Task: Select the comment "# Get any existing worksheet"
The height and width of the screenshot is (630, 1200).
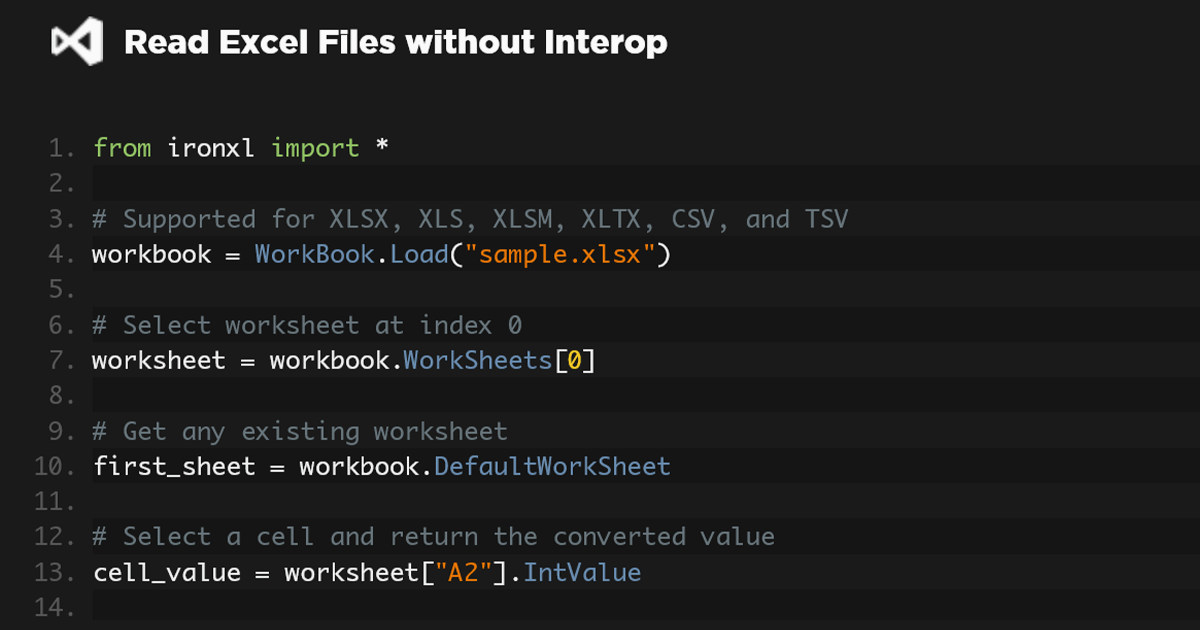Action: pos(300,431)
